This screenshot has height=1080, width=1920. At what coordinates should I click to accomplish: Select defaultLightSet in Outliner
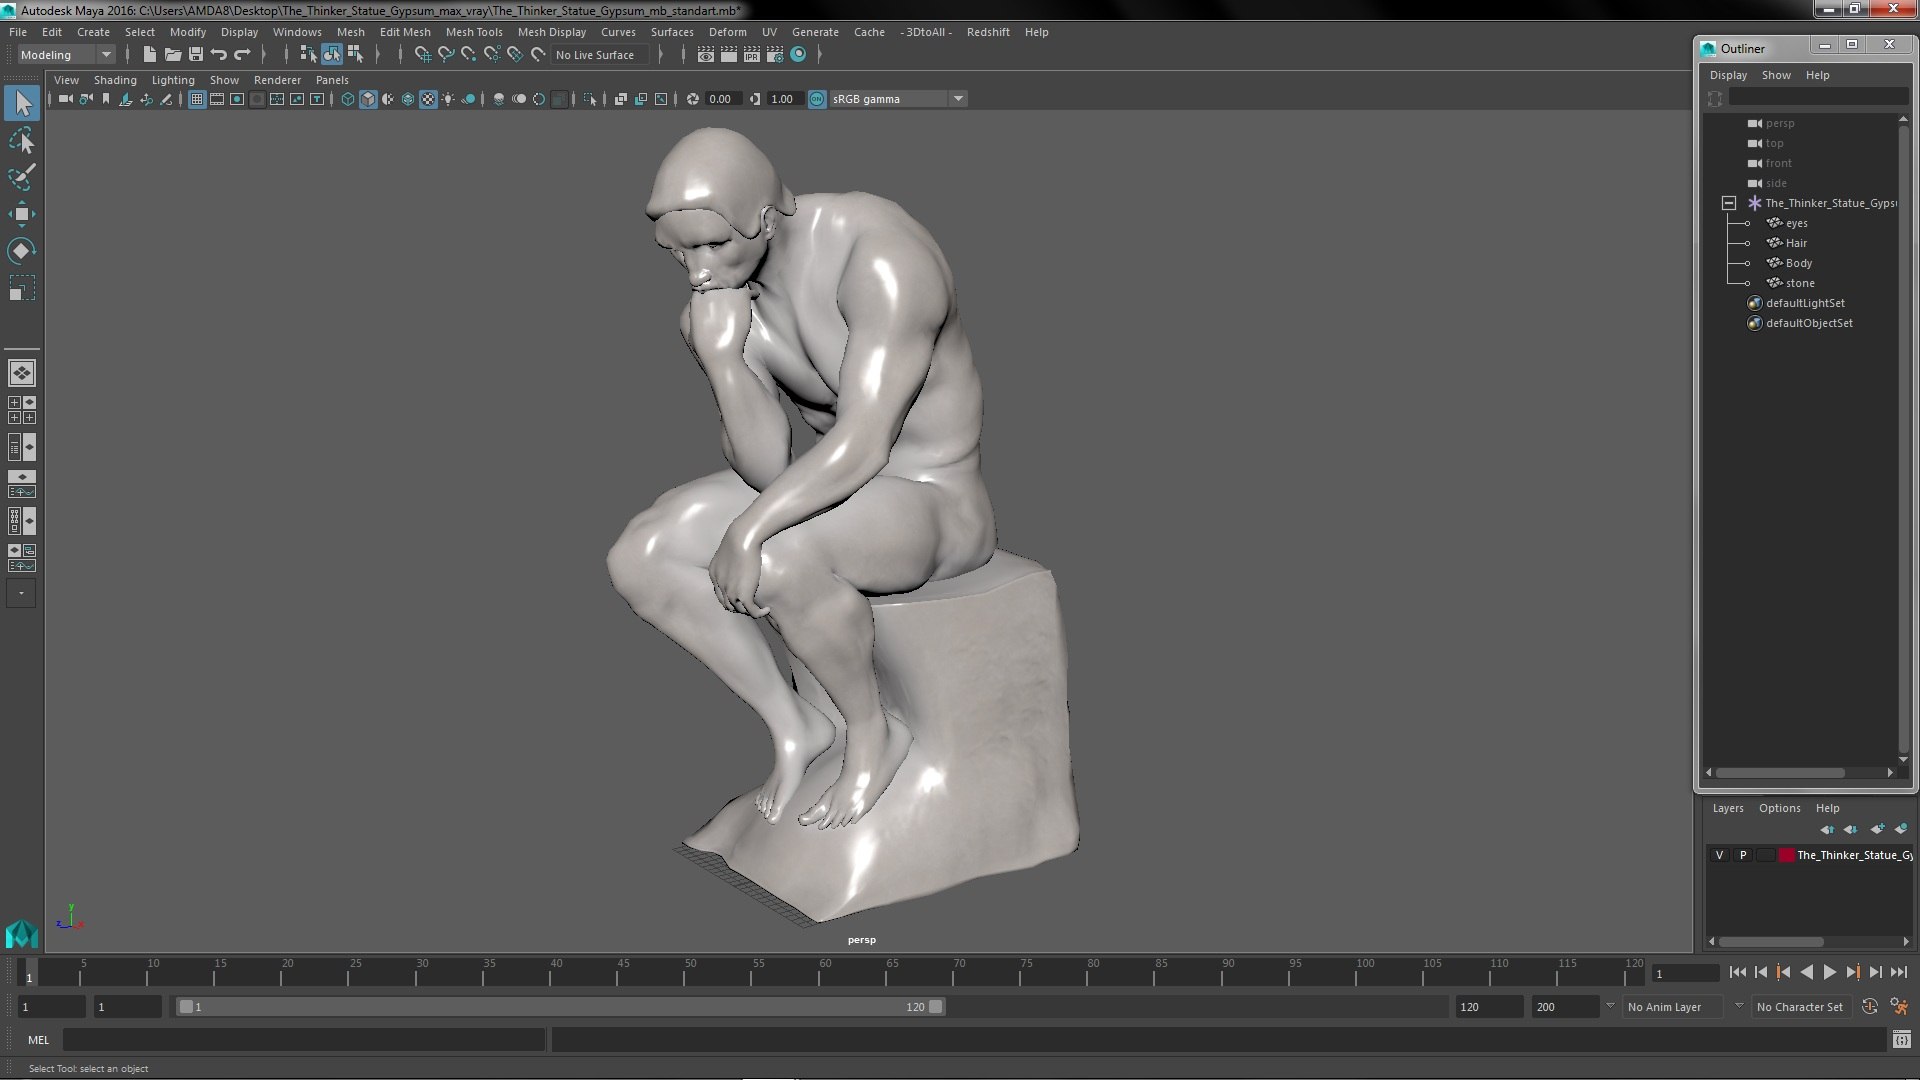tap(1804, 303)
